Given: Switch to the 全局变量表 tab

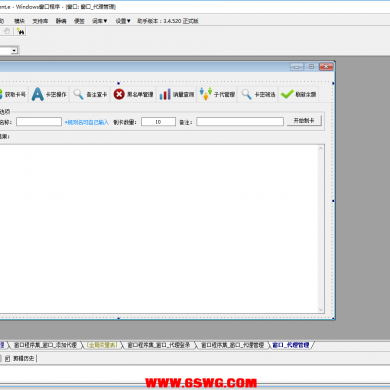Looking at the screenshot, I should 102,345.
